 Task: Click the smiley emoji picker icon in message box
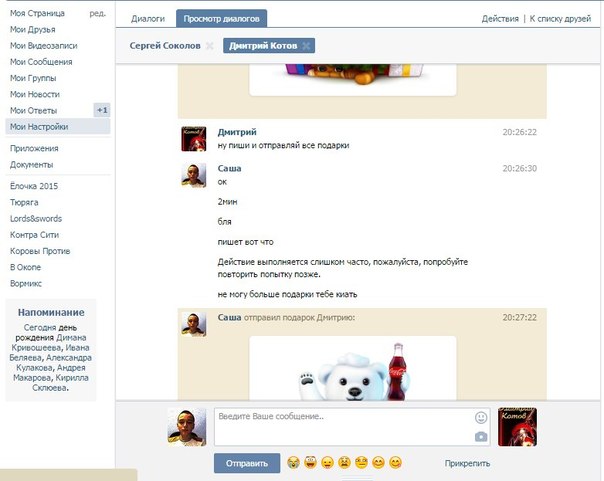481,417
